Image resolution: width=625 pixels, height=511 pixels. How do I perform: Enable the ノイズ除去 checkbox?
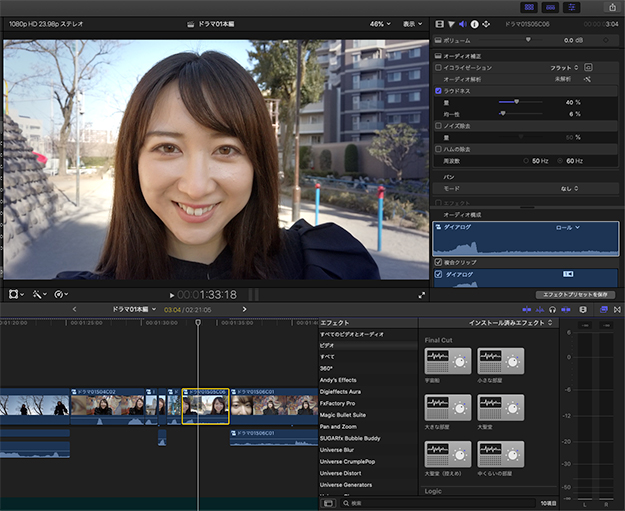[438, 126]
